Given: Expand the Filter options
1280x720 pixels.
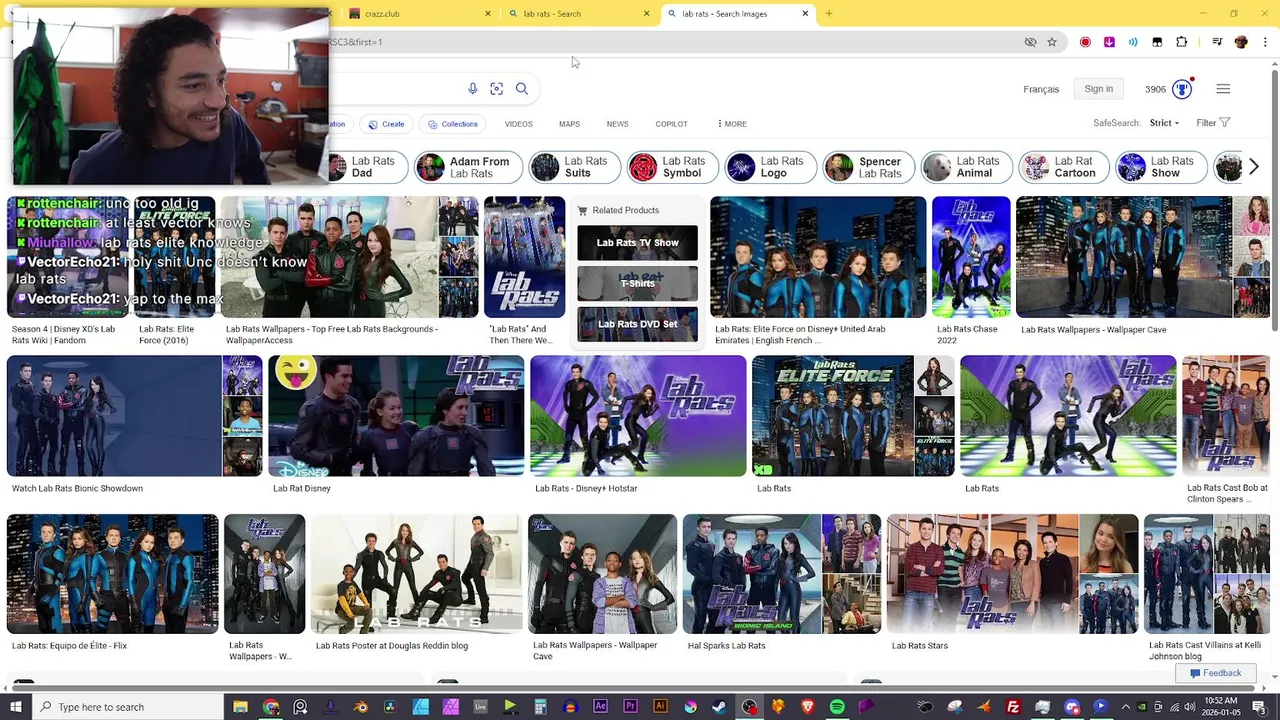Looking at the screenshot, I should pos(1213,123).
